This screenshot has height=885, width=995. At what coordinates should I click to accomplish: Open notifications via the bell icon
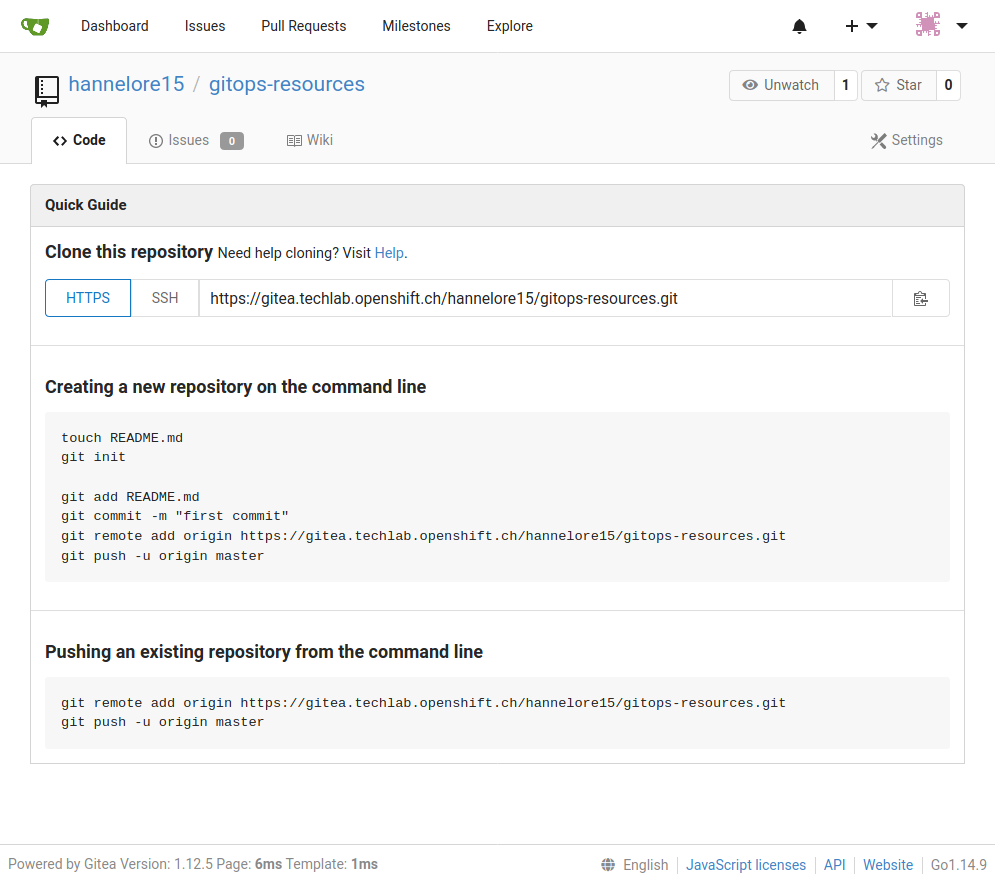(x=799, y=26)
